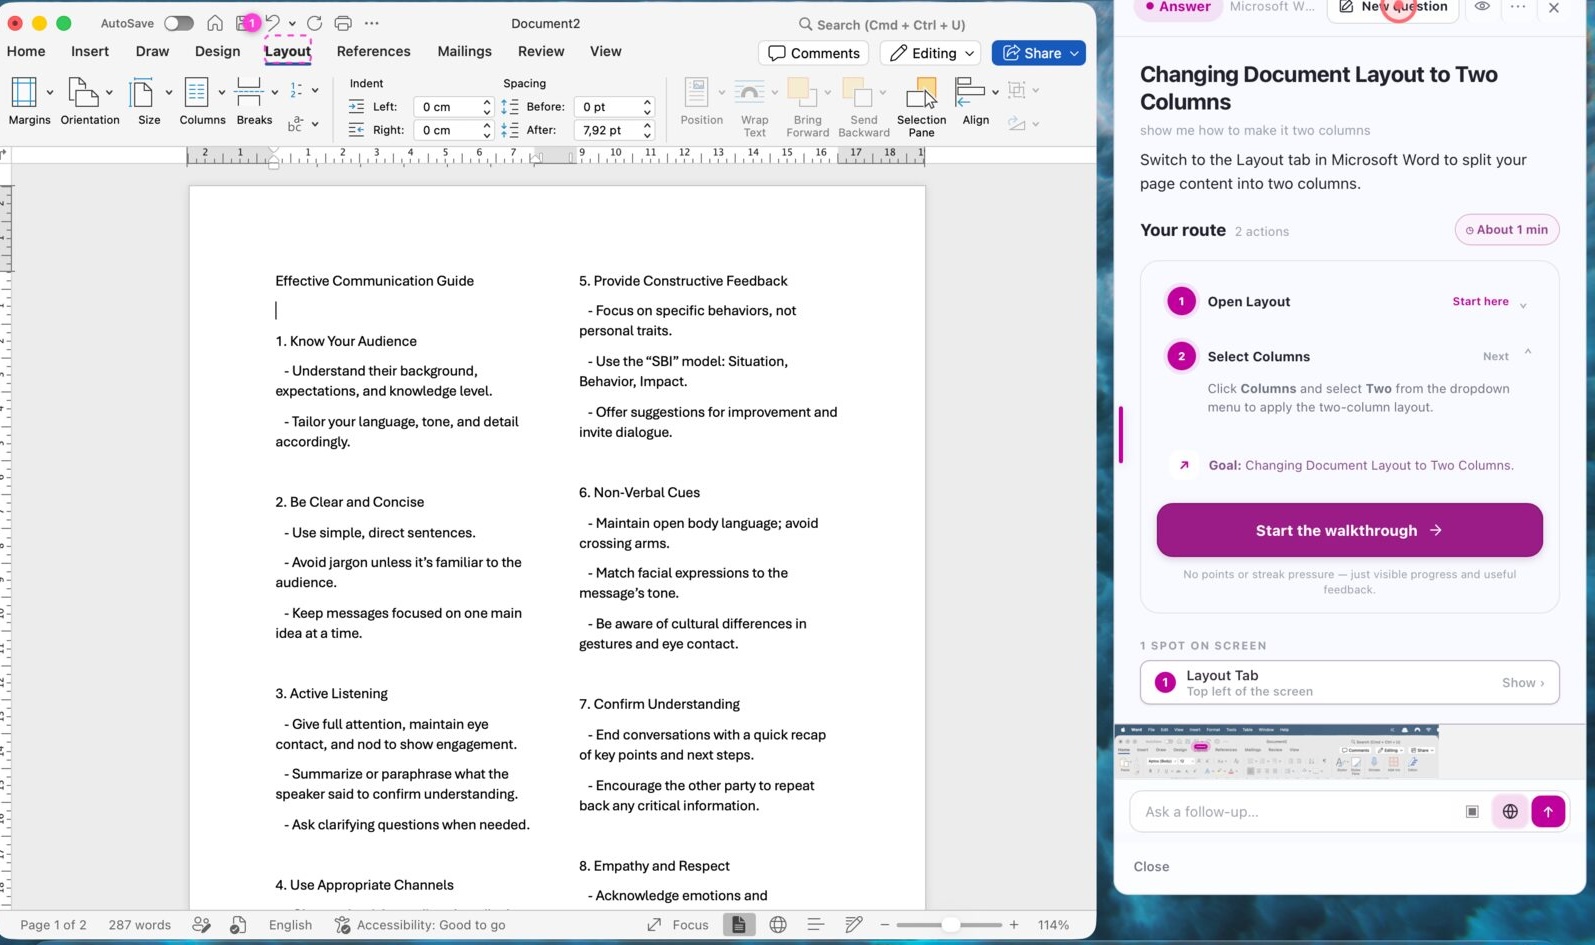Image resolution: width=1595 pixels, height=945 pixels.
Task: Click the Home icon in title bar
Action: (215, 23)
